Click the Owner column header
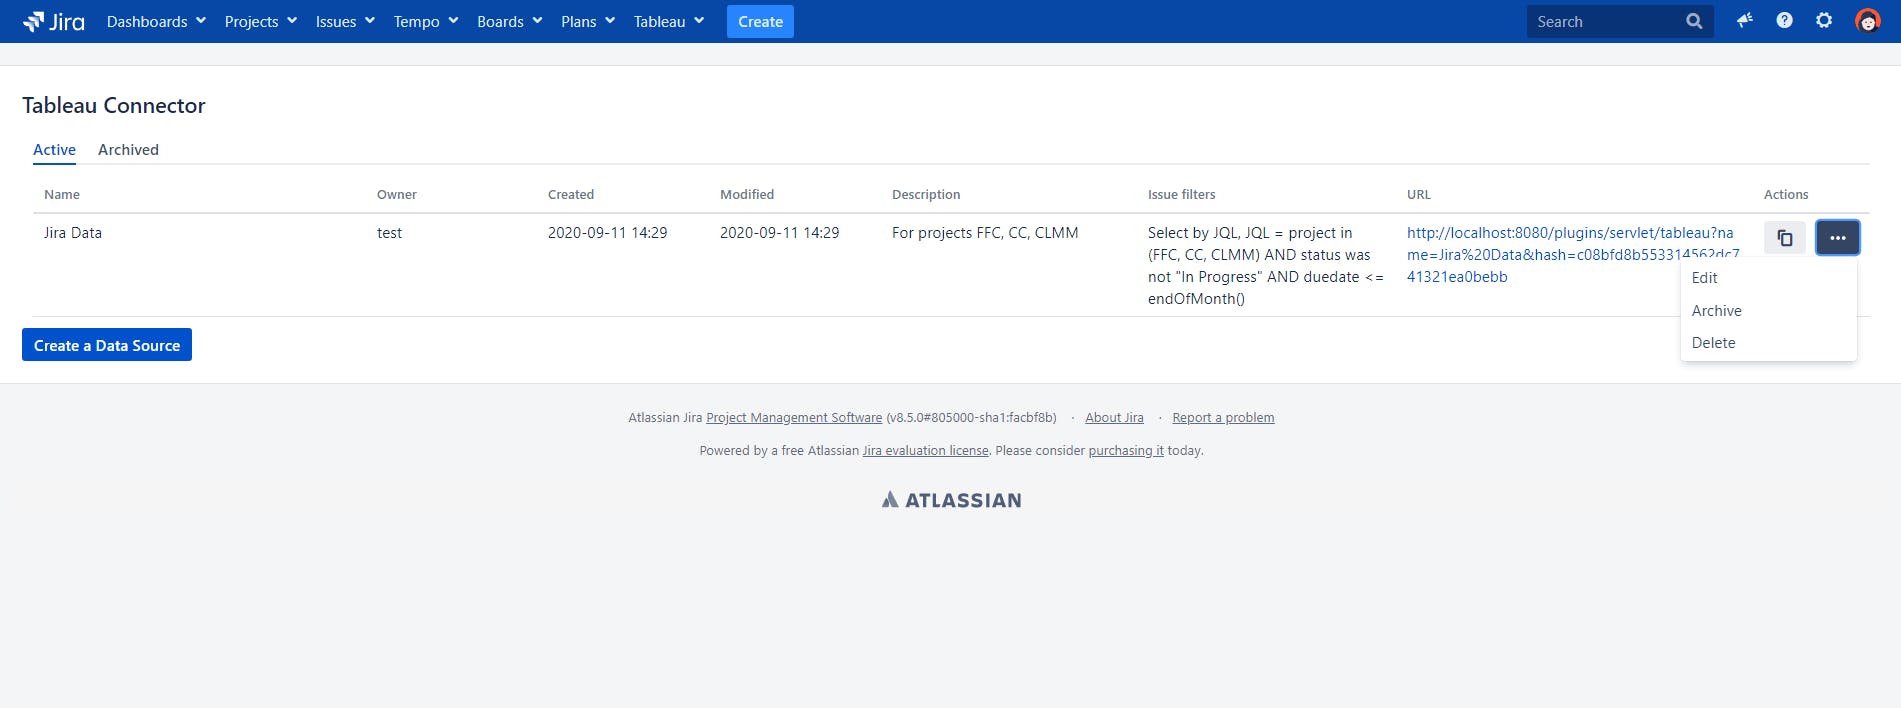 397,195
